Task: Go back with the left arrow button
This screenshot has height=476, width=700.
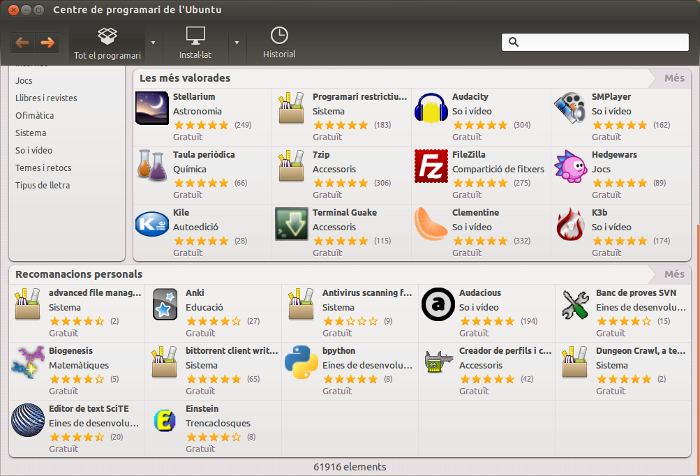Action: (22, 42)
